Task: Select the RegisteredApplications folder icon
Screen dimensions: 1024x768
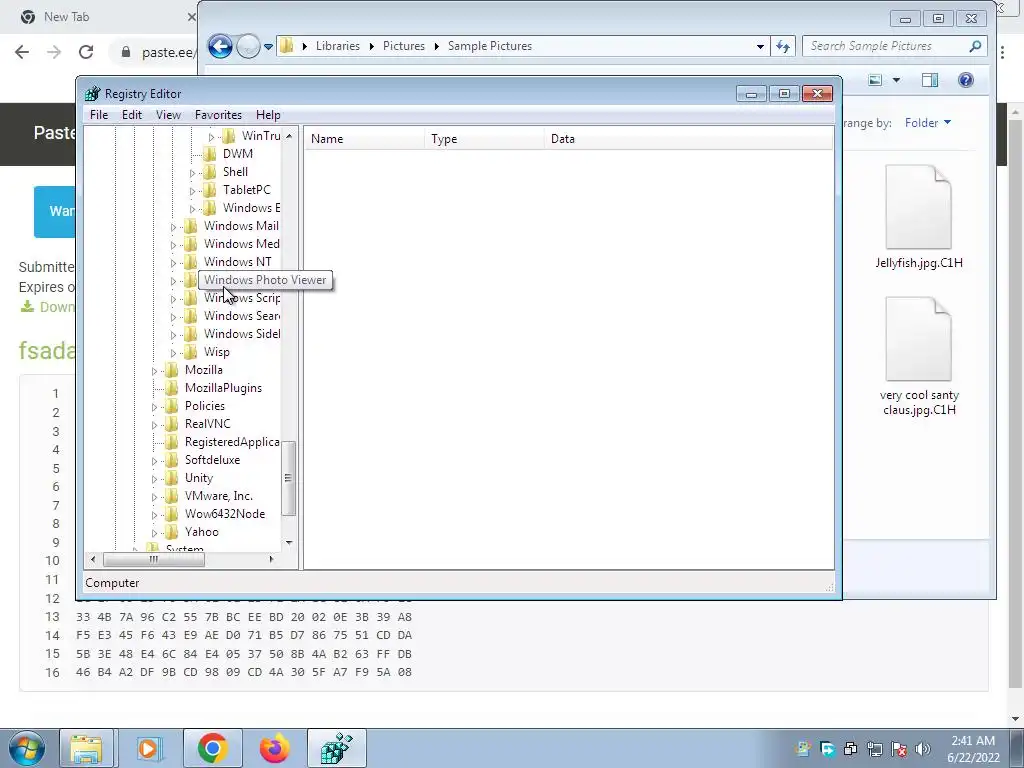Action: (x=172, y=442)
